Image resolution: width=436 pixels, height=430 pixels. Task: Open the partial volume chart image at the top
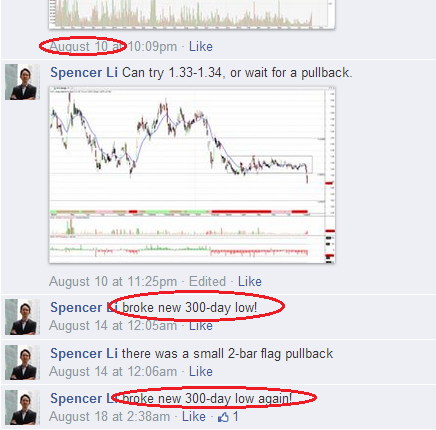click(x=192, y=14)
